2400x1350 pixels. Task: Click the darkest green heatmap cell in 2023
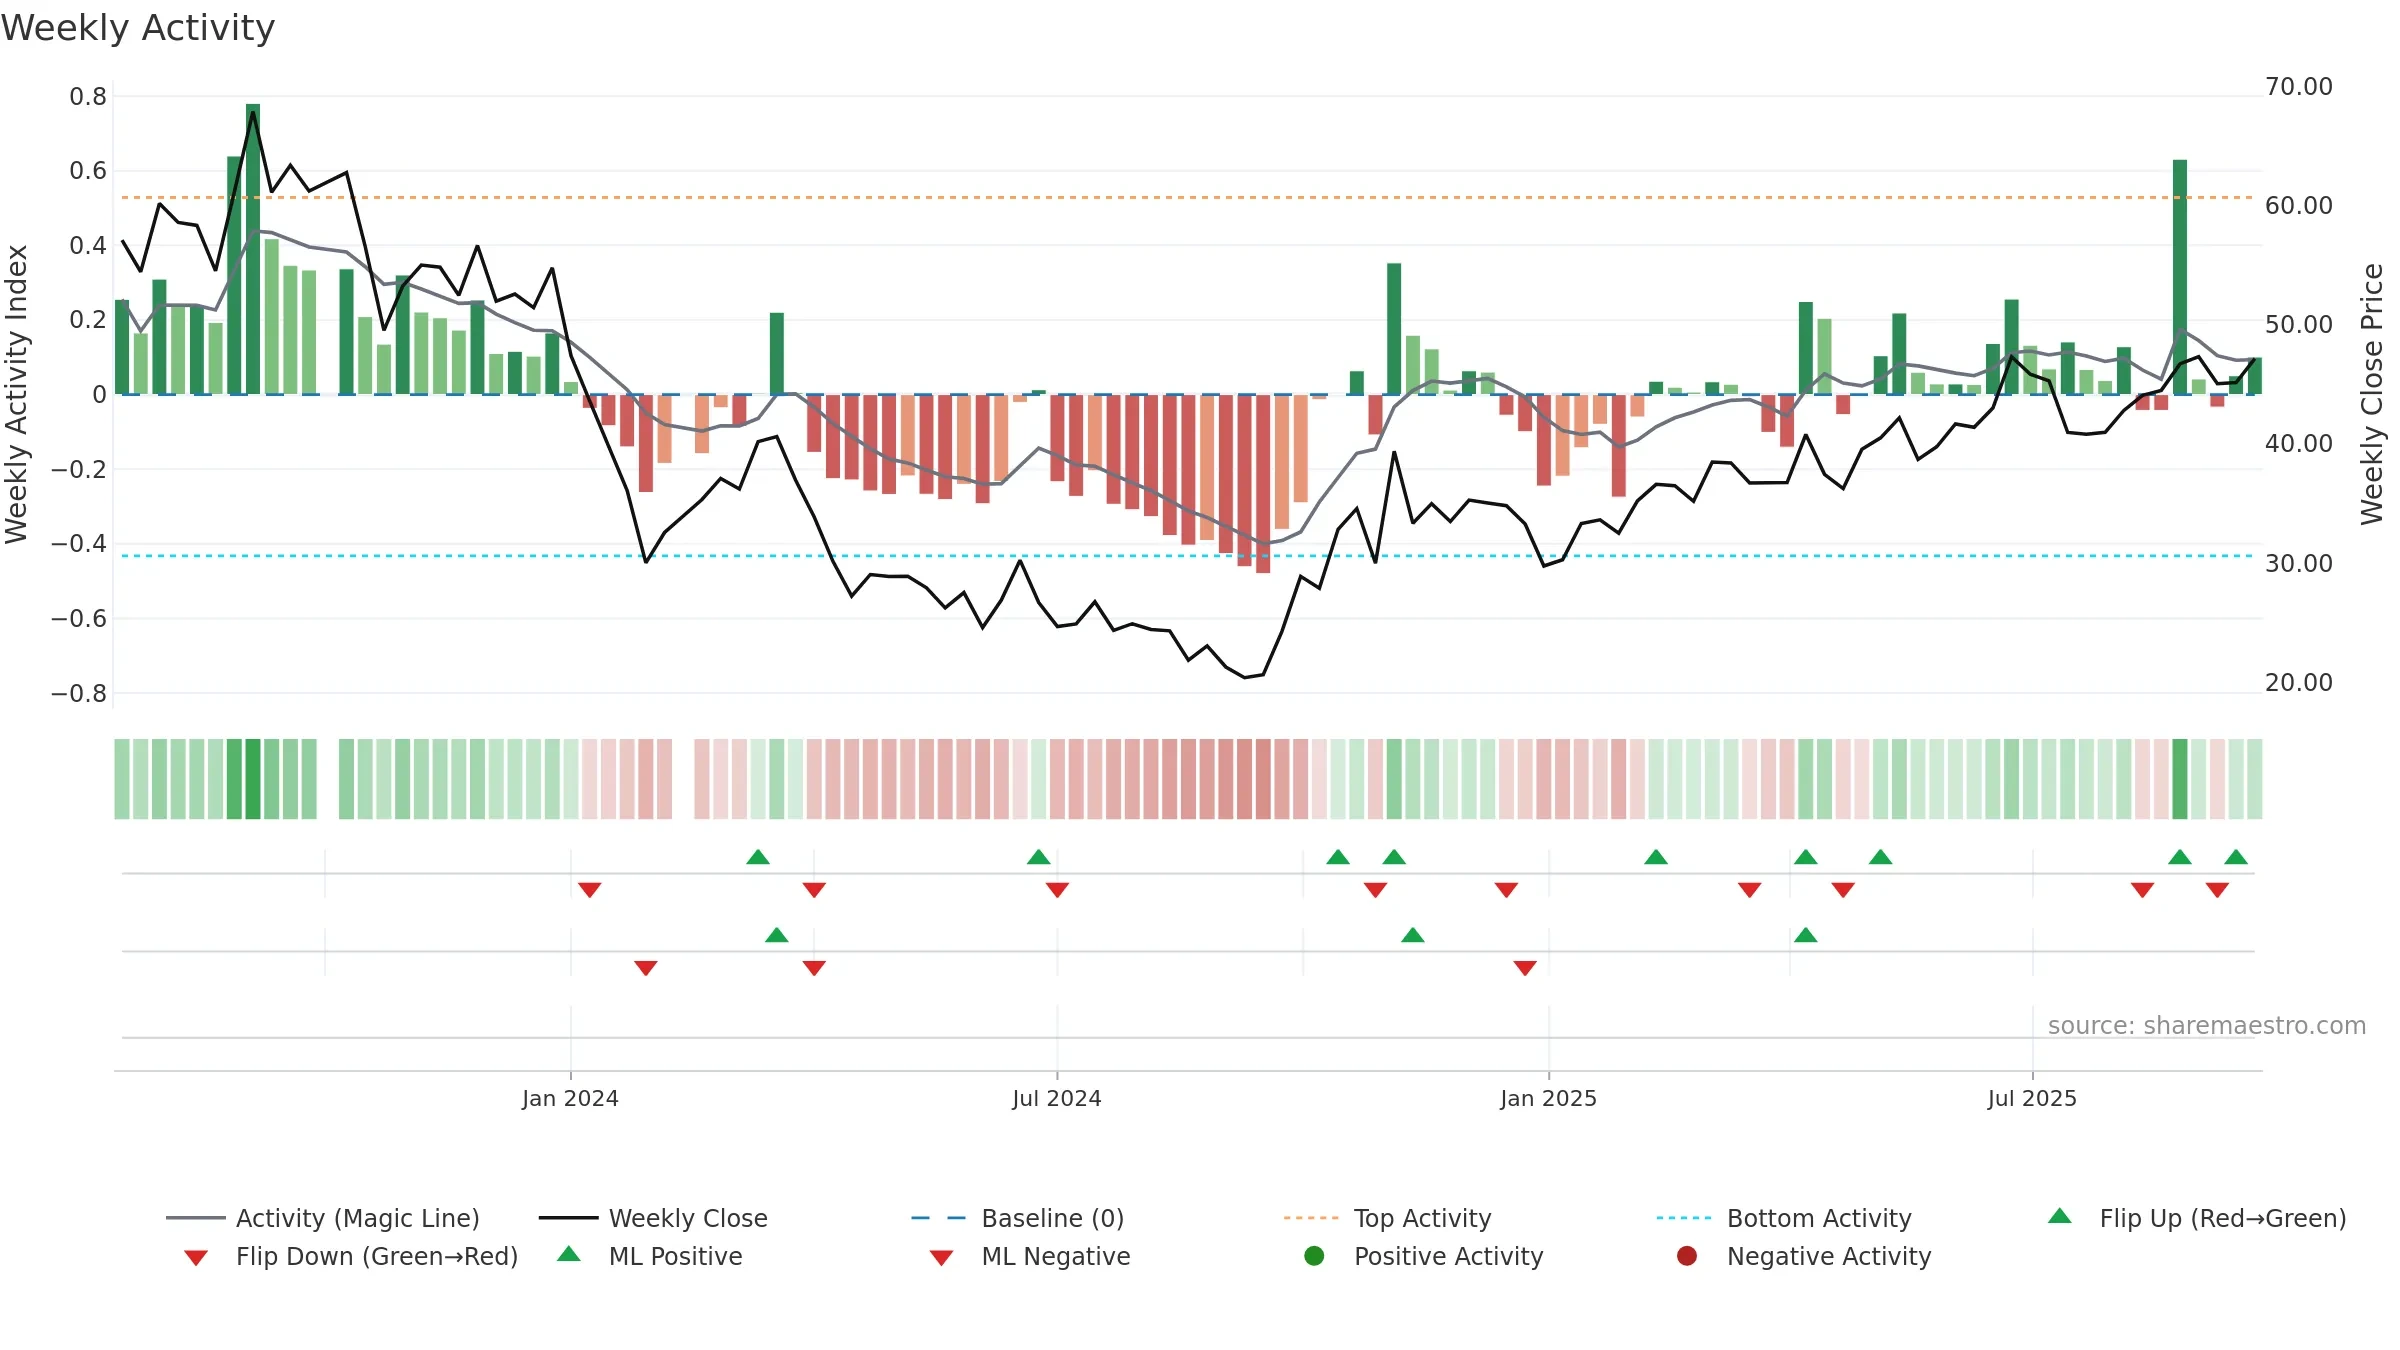click(x=253, y=779)
